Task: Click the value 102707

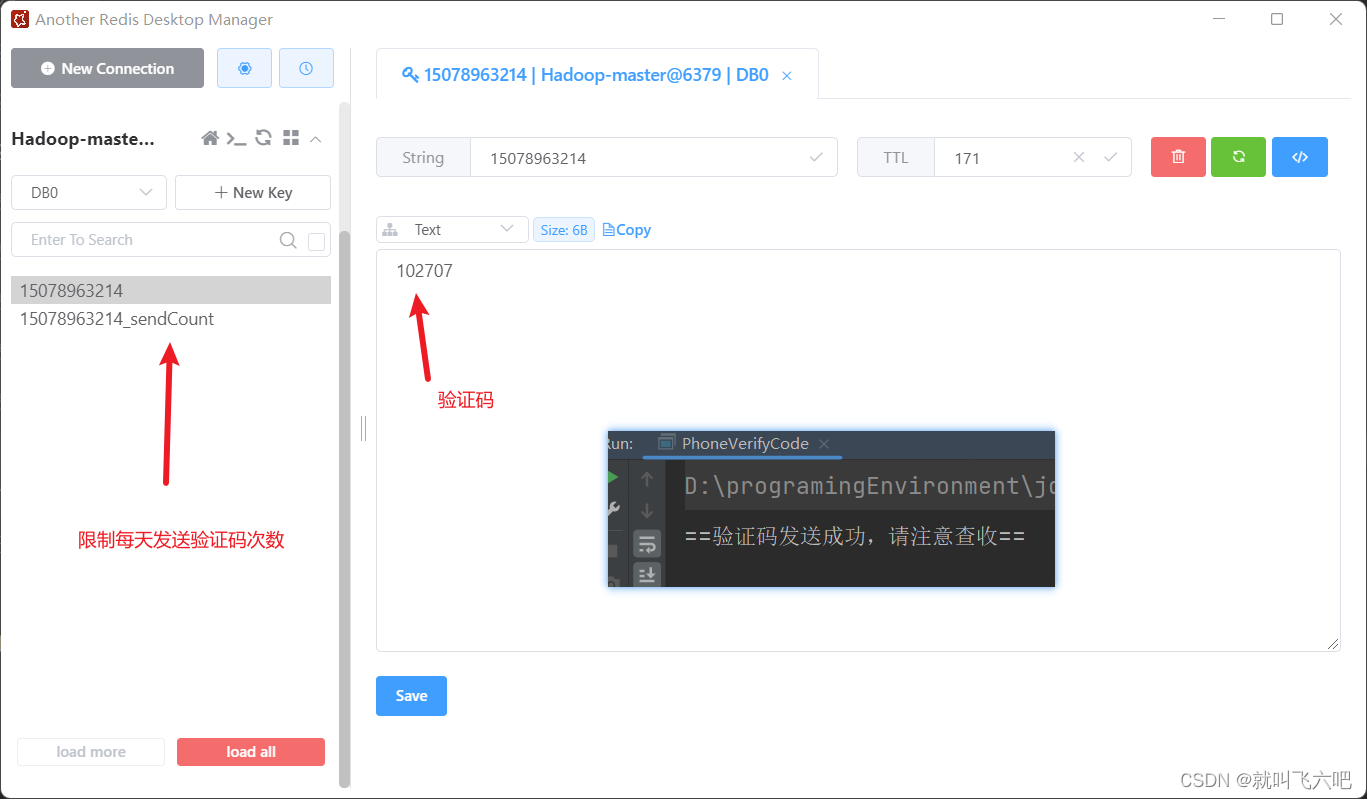Action: (x=424, y=271)
